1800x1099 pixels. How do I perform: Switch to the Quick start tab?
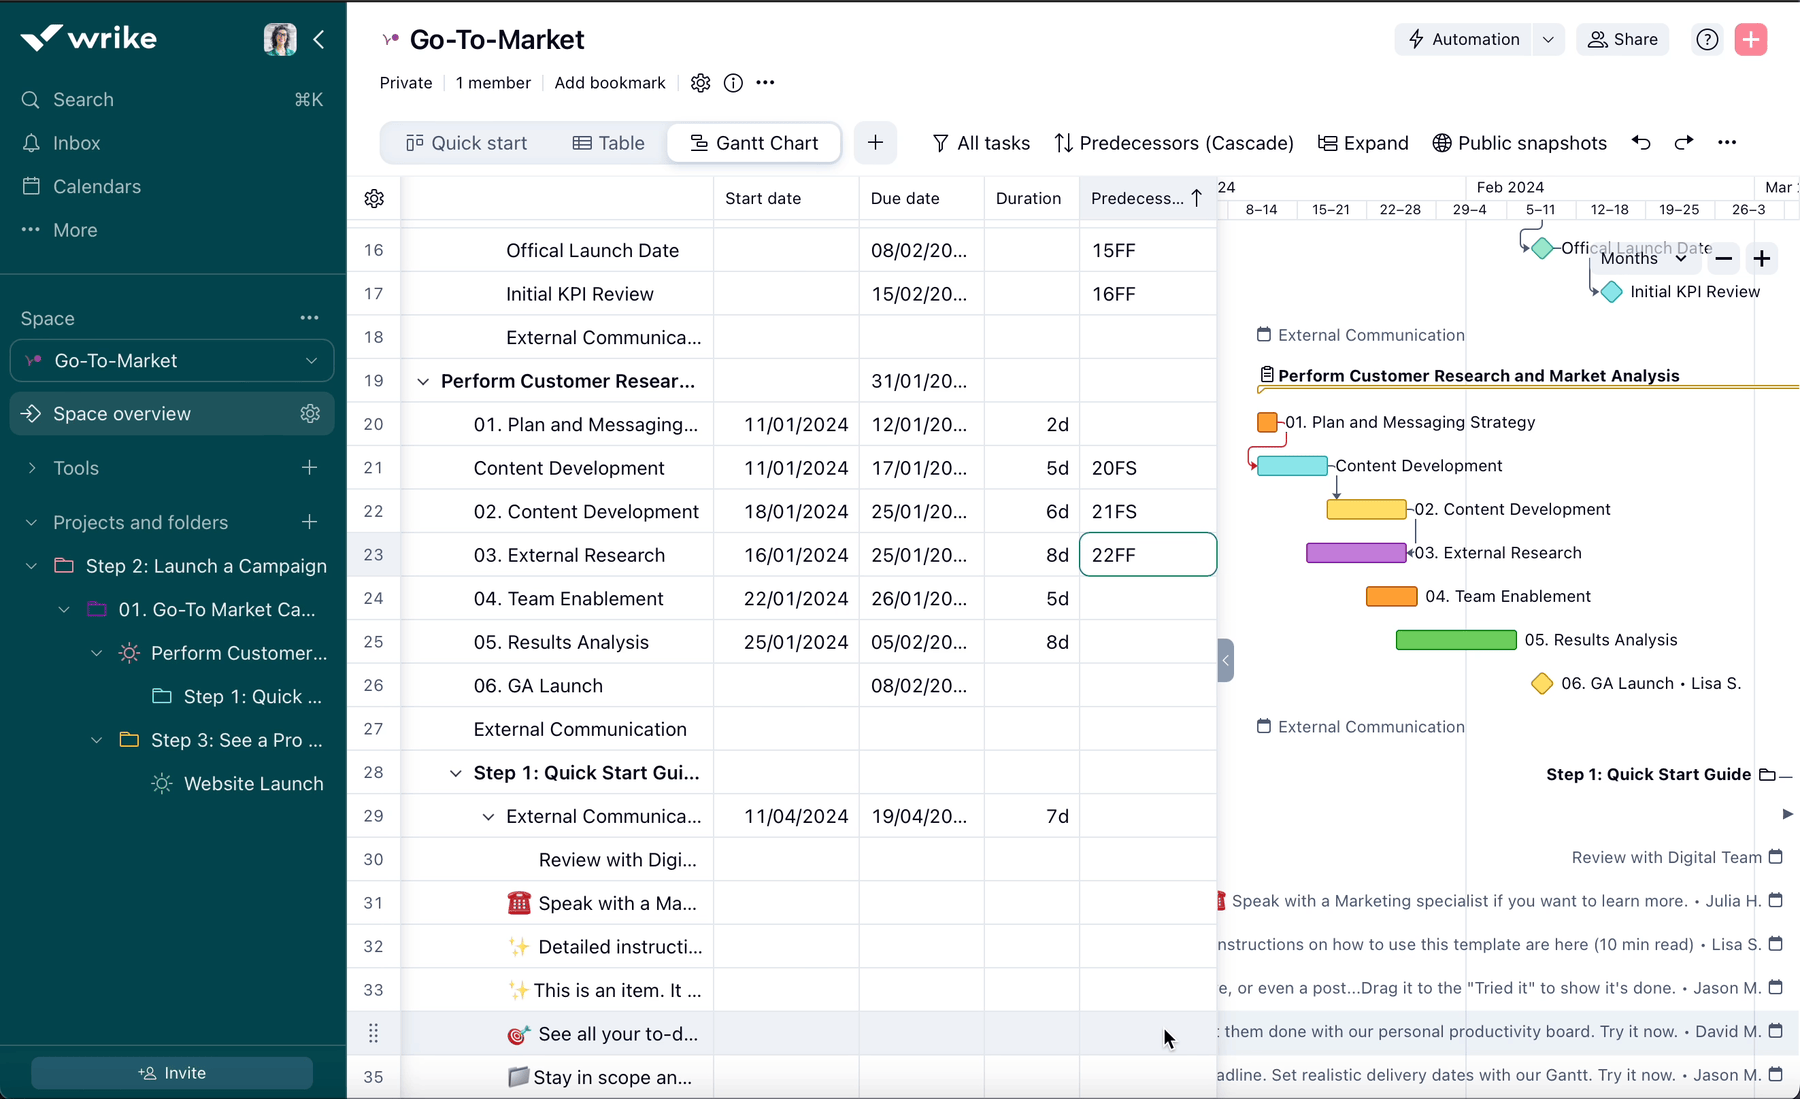pyautogui.click(x=466, y=143)
